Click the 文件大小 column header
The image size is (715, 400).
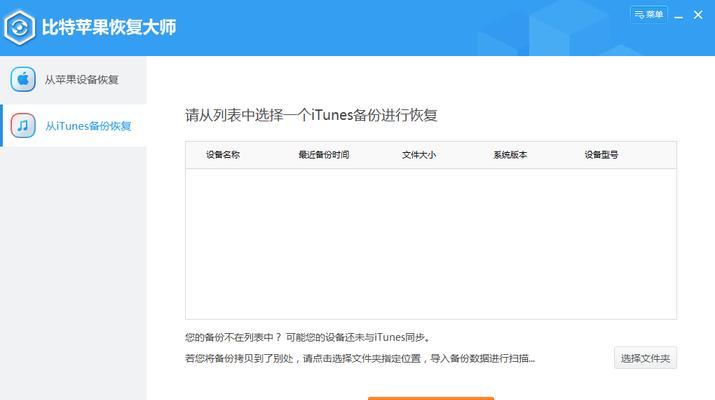click(419, 155)
